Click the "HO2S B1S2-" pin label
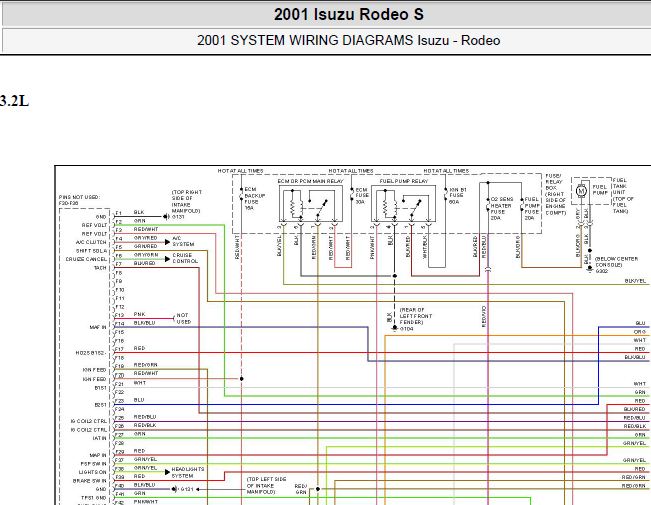This screenshot has height=505, width=651. click(x=91, y=353)
